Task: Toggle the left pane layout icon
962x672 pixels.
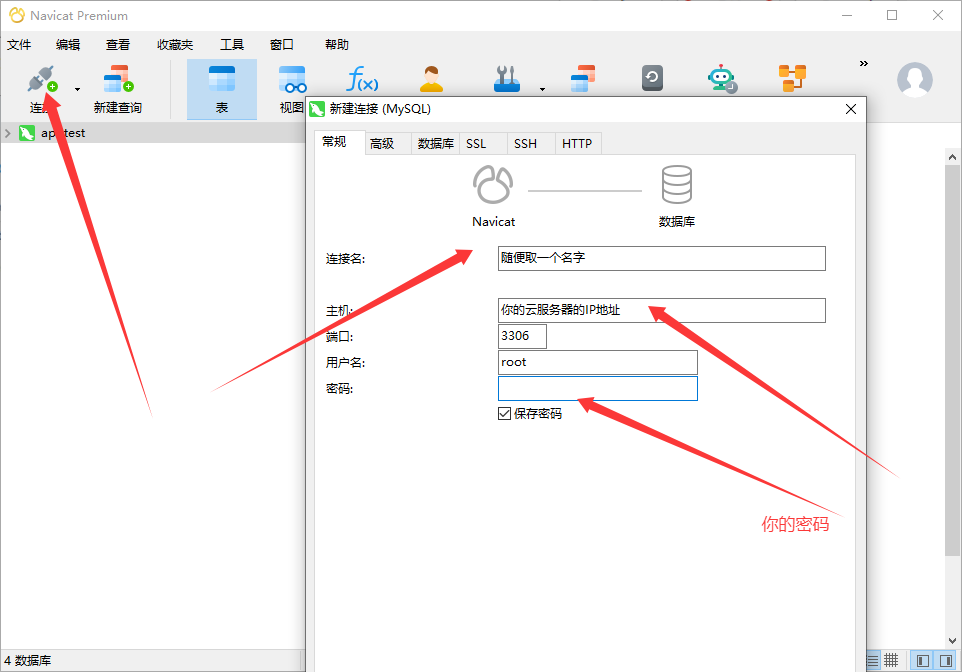Action: tap(923, 660)
